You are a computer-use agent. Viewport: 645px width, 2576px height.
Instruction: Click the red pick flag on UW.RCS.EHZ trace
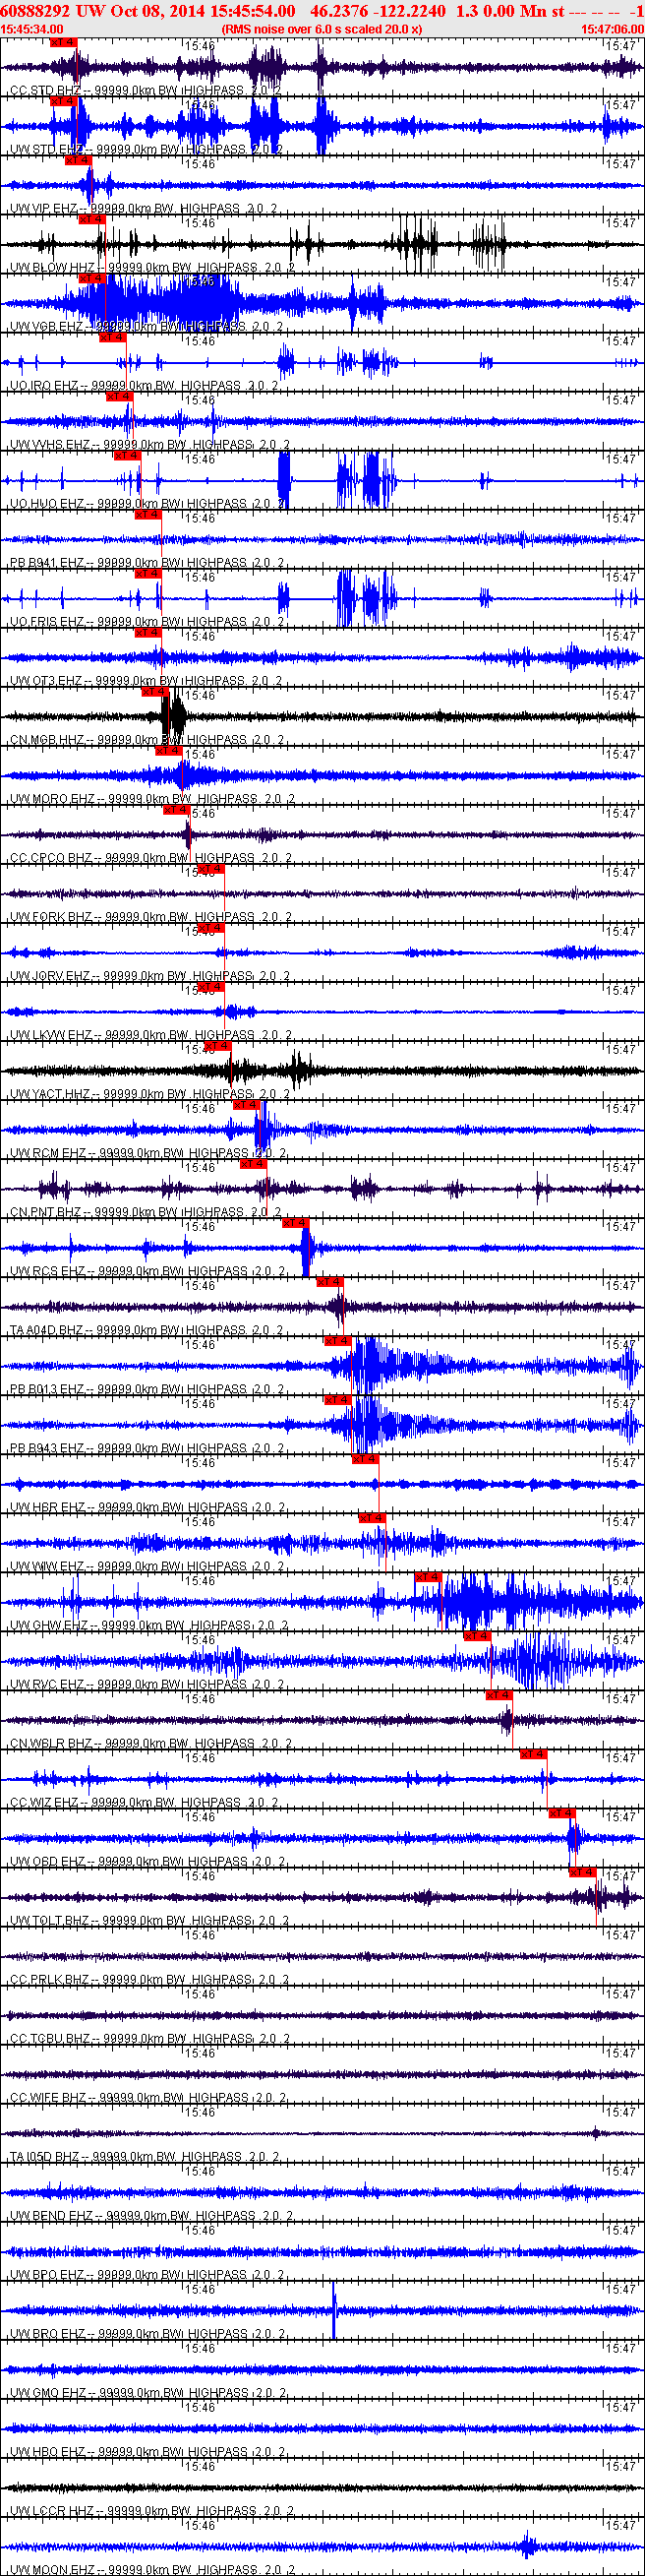point(295,1222)
